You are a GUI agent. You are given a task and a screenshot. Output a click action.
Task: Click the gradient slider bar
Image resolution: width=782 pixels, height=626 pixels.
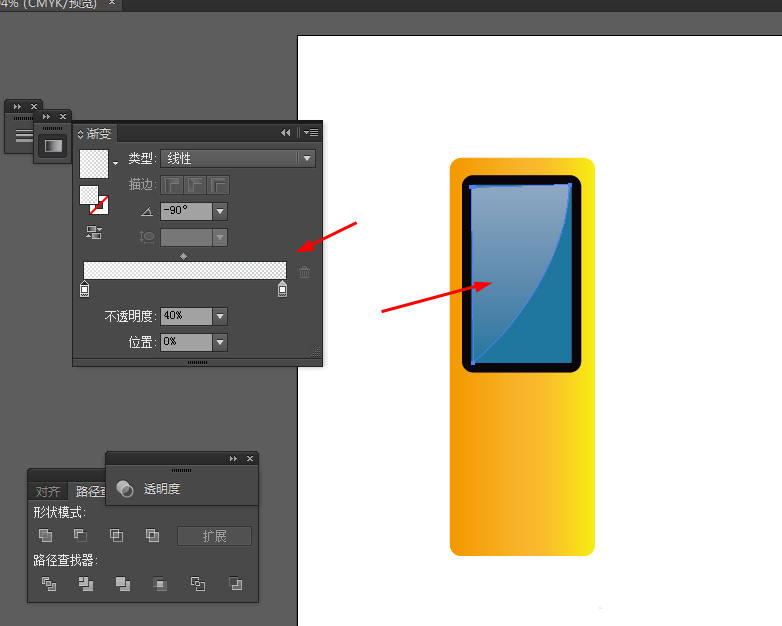[x=185, y=270]
